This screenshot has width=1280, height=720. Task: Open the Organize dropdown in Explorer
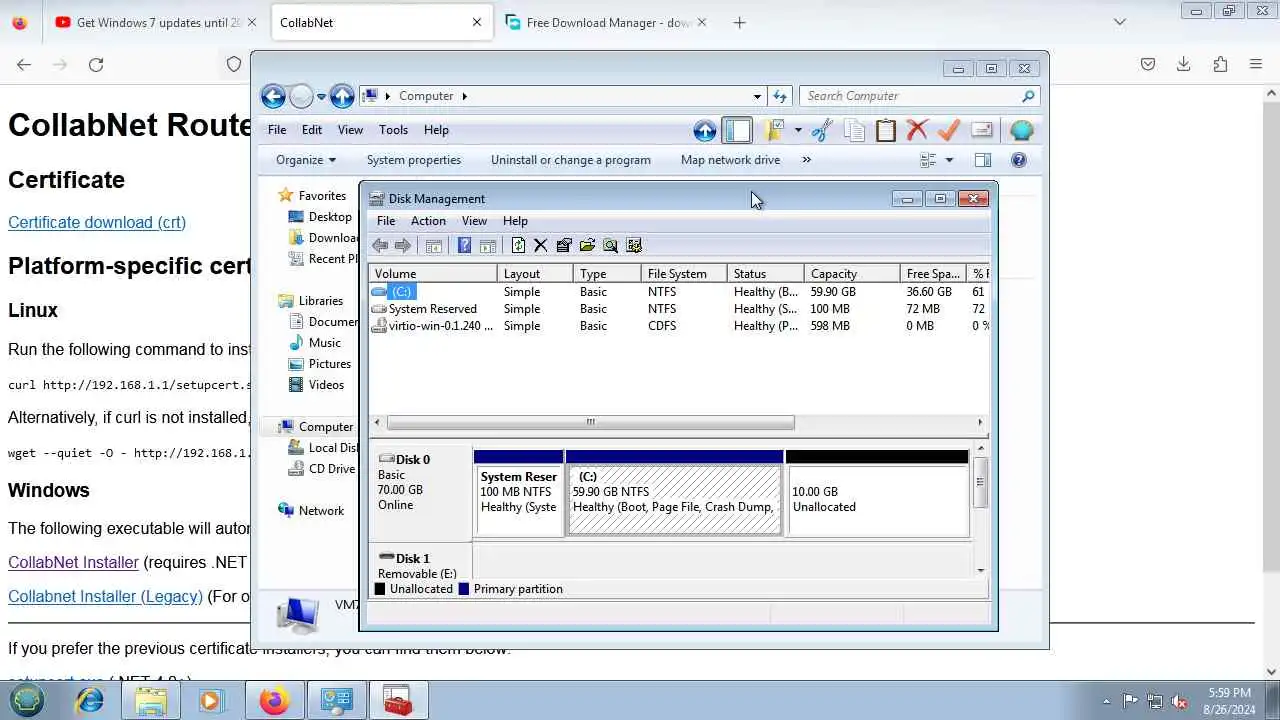306,160
